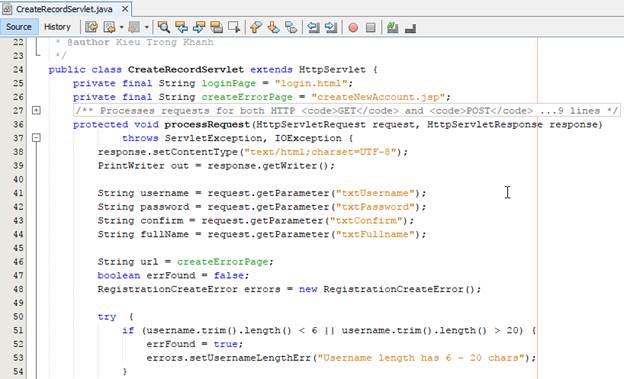The height and width of the screenshot is (379, 624).
Task: Click method name 'processRequest' on line 36
Action: pos(207,124)
